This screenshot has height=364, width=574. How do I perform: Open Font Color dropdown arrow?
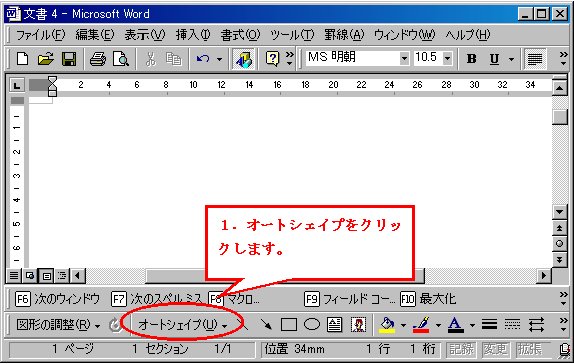(x=472, y=324)
